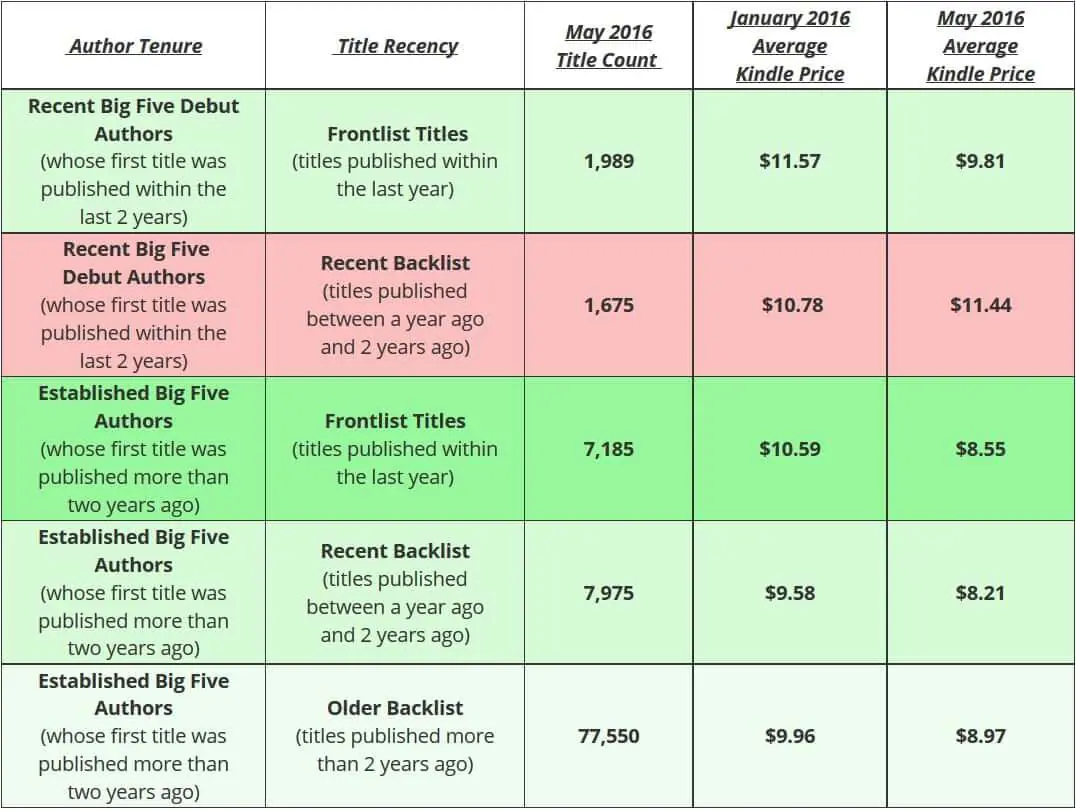
Task: Click January 2016 Average Kindle Price header
Action: [x=789, y=46]
